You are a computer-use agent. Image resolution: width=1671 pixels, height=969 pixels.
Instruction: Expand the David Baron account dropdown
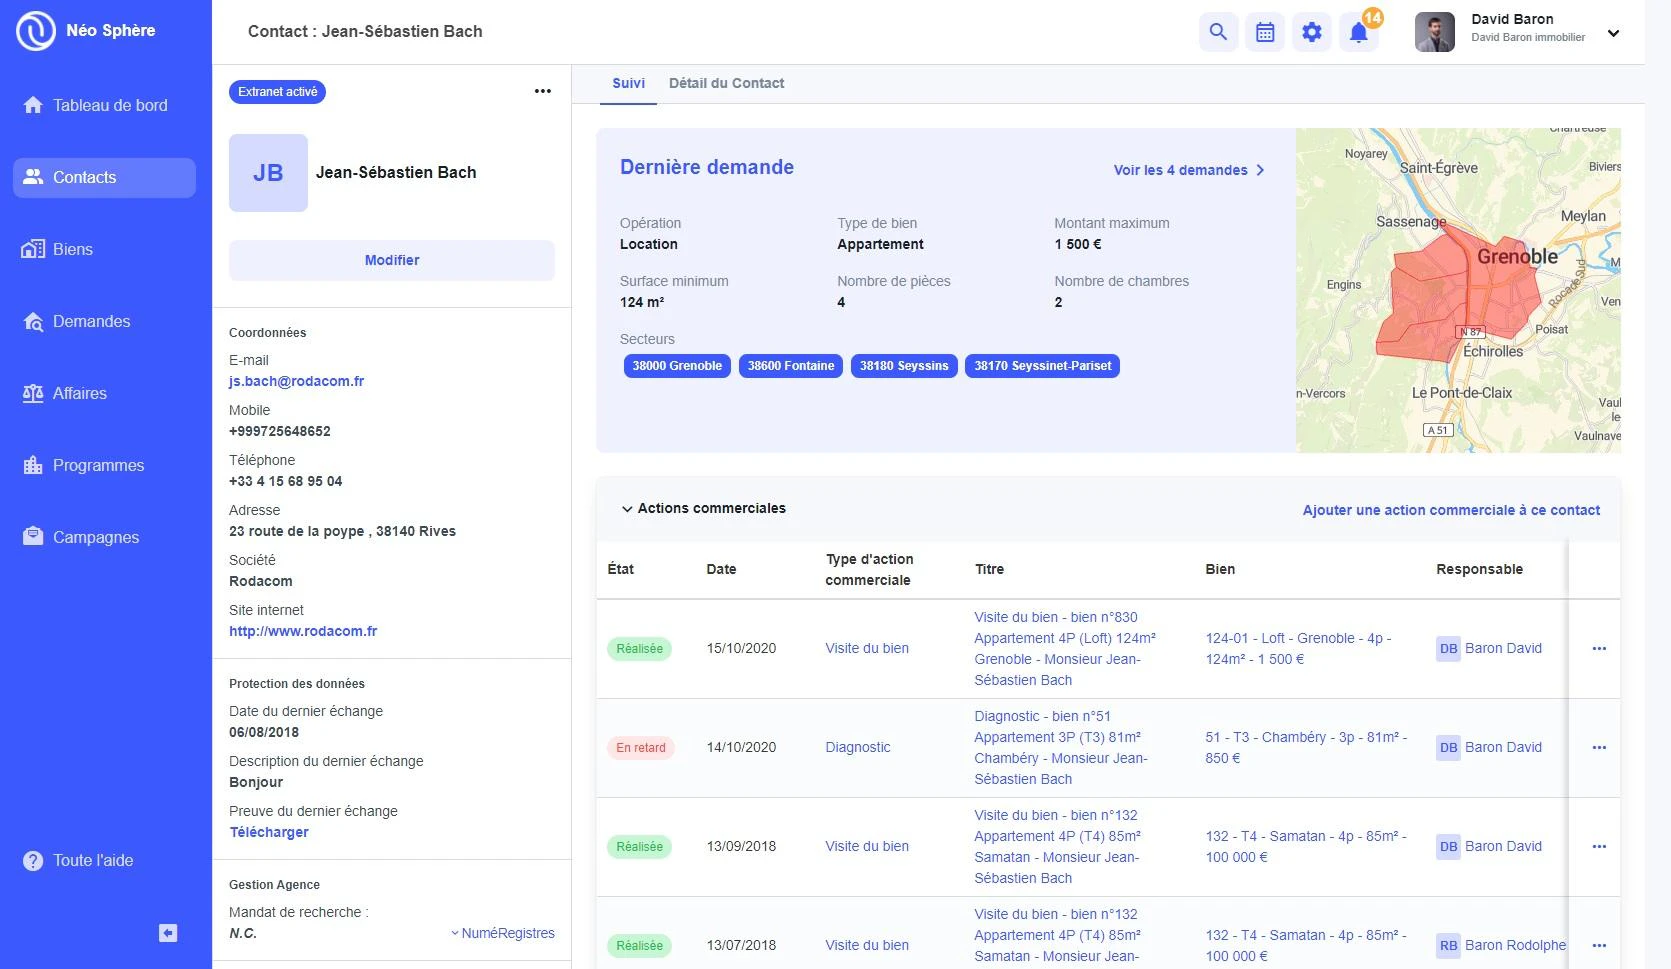point(1613,33)
